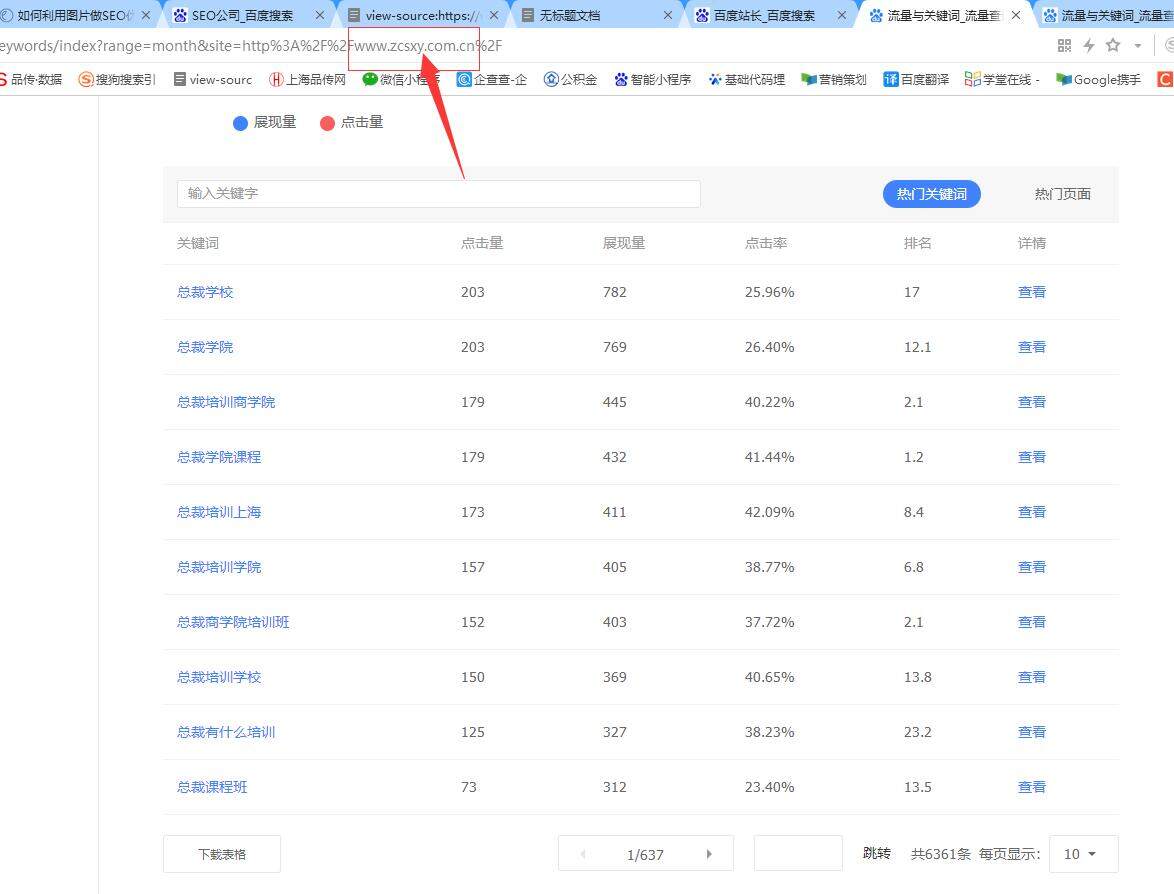Click the lightning icon next to address bar

tap(1089, 46)
